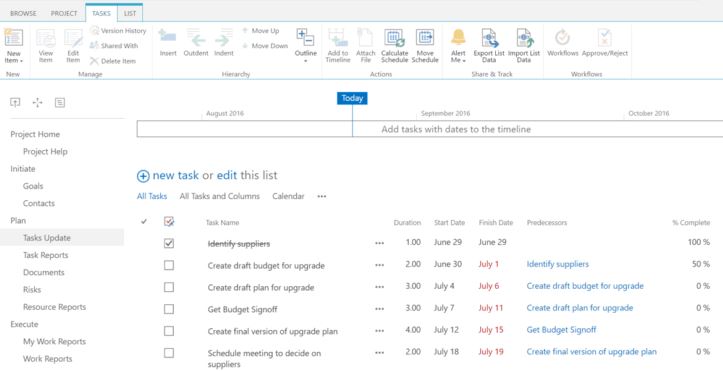The width and height of the screenshot is (723, 371).
Task: Click the Add tasks timeline bar
Action: [430, 130]
